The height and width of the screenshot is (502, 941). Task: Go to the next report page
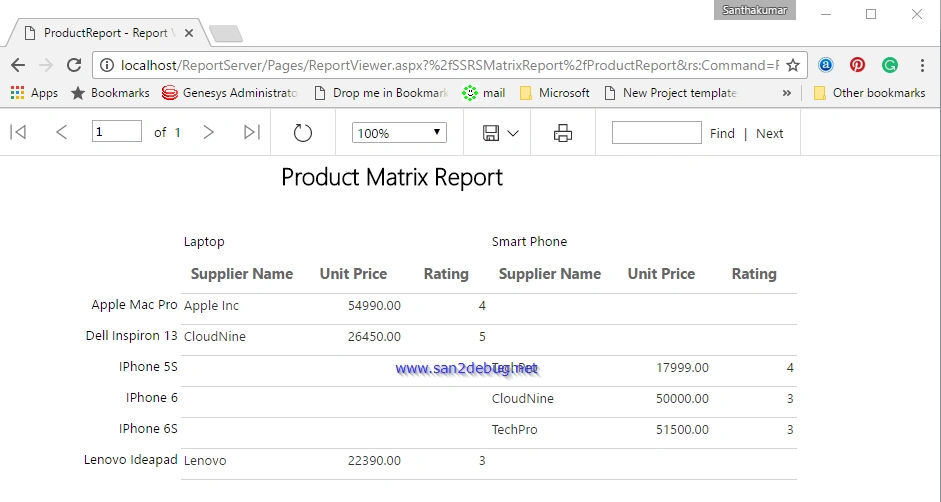click(x=208, y=132)
